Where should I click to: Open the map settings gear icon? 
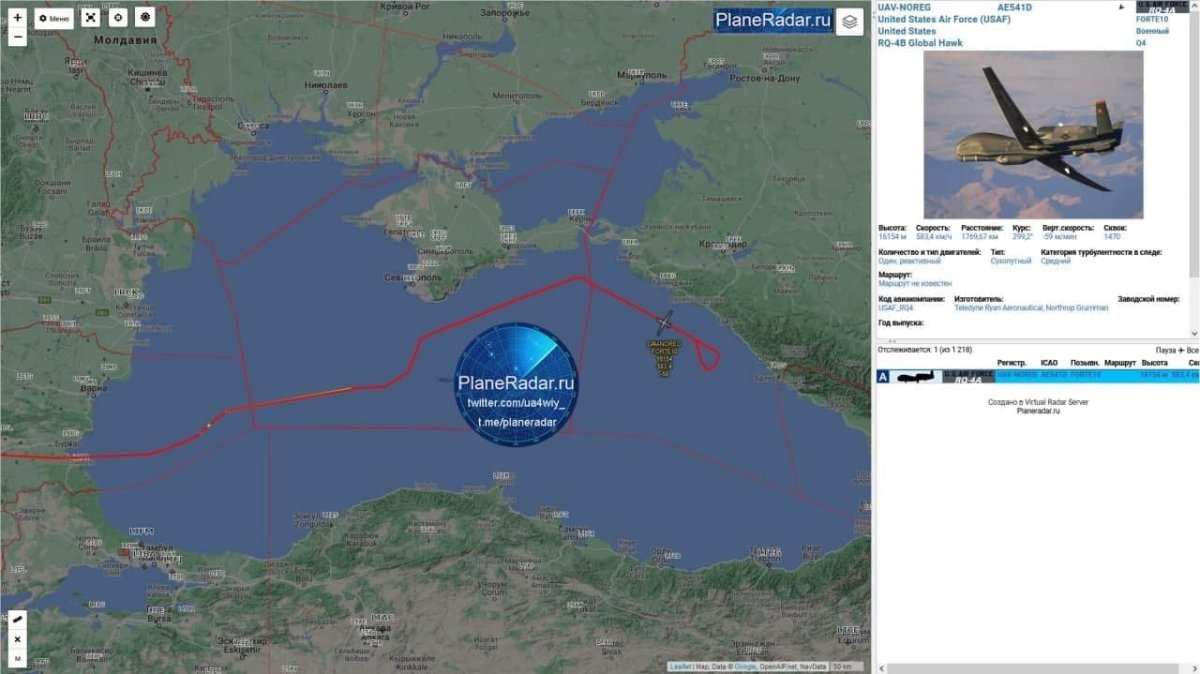(146, 18)
